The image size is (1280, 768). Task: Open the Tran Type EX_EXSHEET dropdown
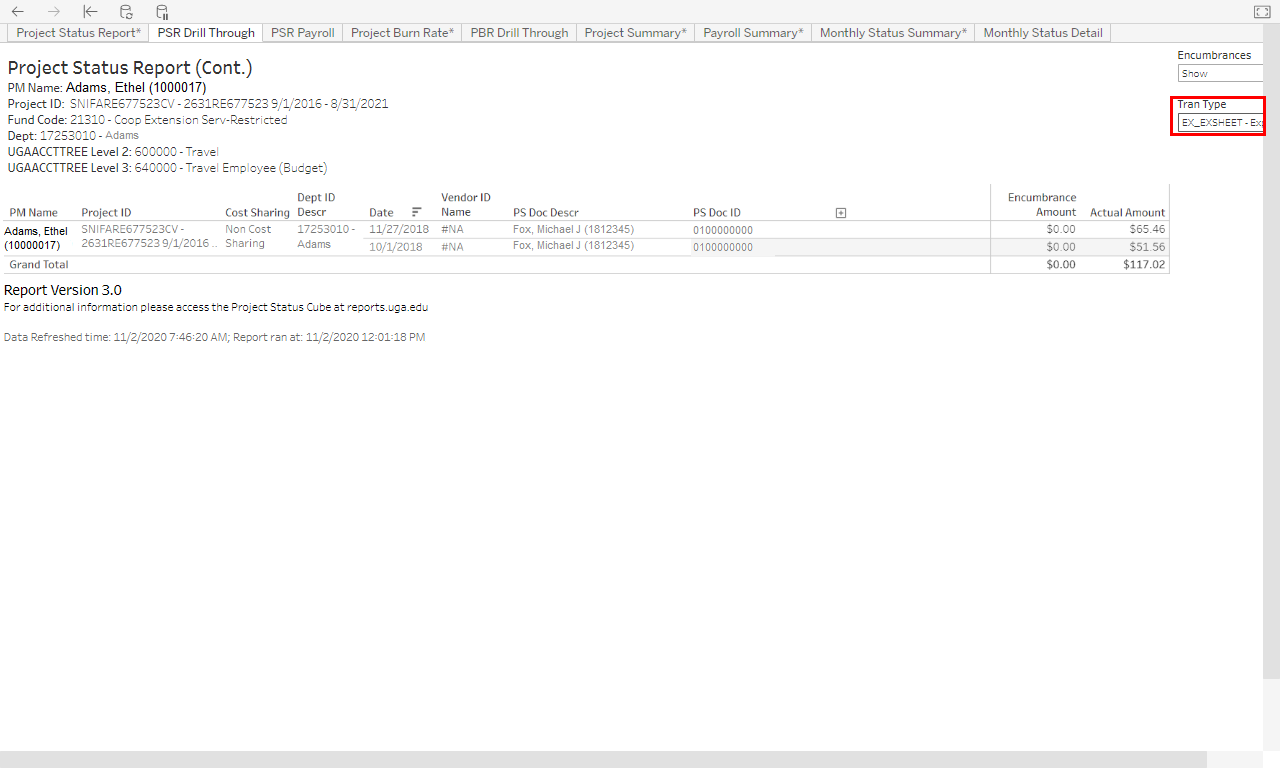coord(1221,122)
